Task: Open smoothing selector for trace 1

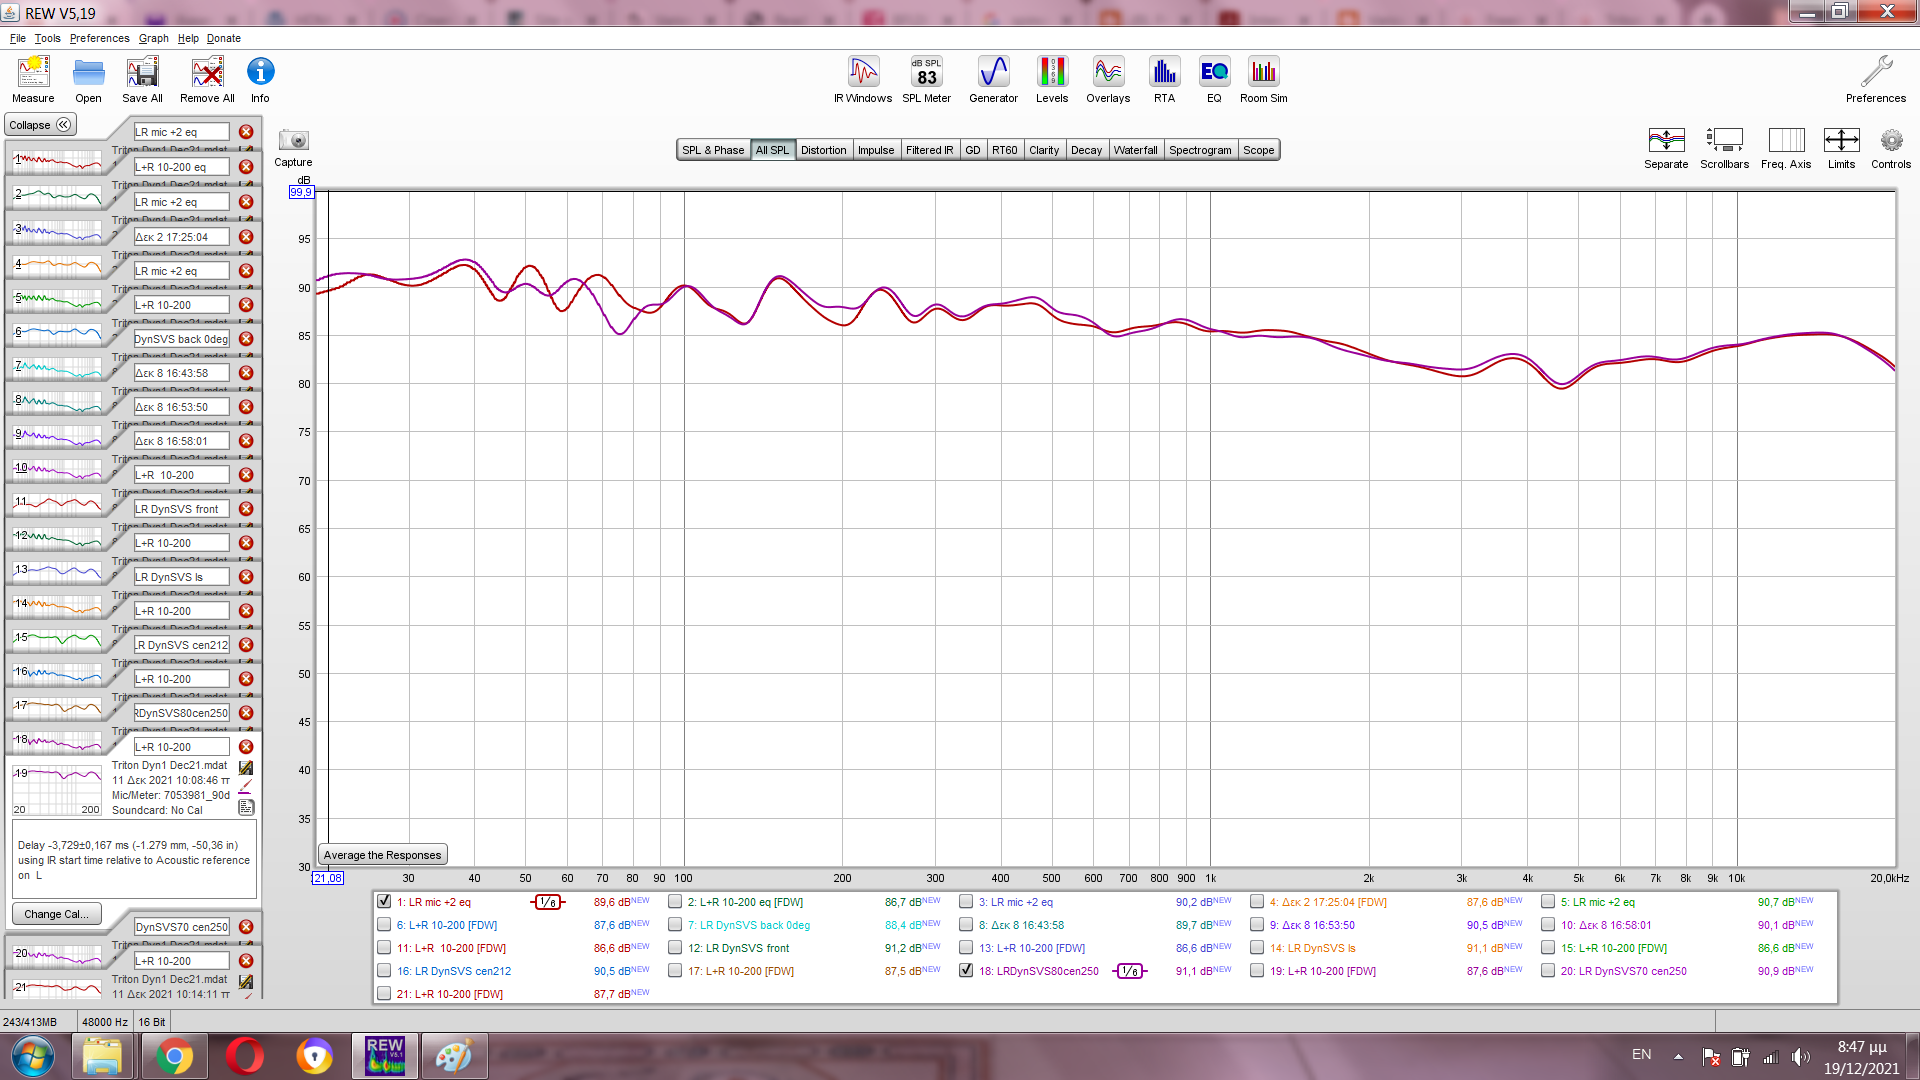Action: tap(547, 902)
